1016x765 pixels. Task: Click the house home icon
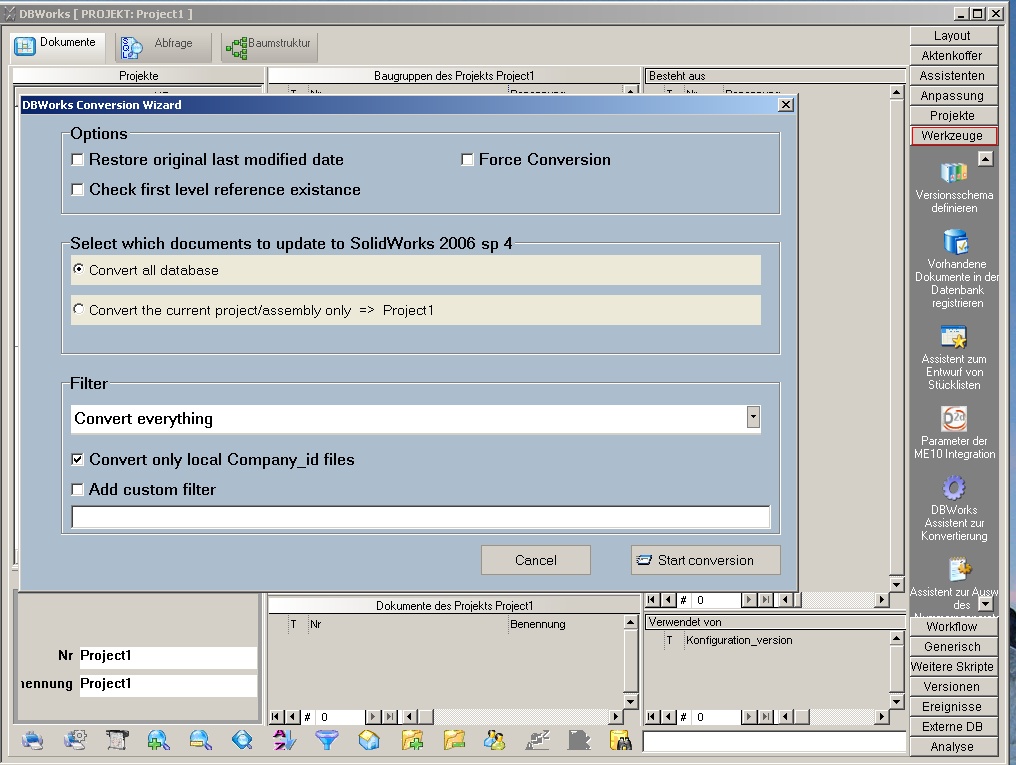pyautogui.click(x=369, y=740)
